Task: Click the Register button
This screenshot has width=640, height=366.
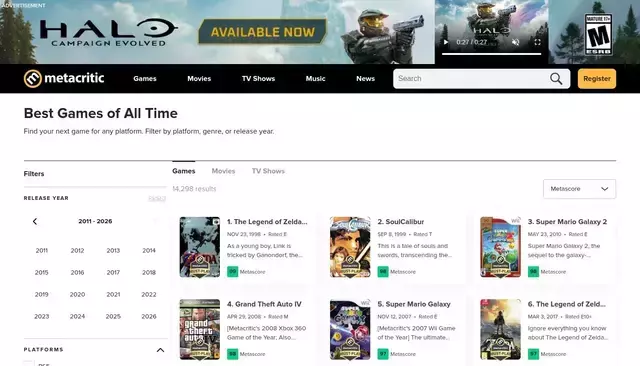Action: tap(597, 79)
